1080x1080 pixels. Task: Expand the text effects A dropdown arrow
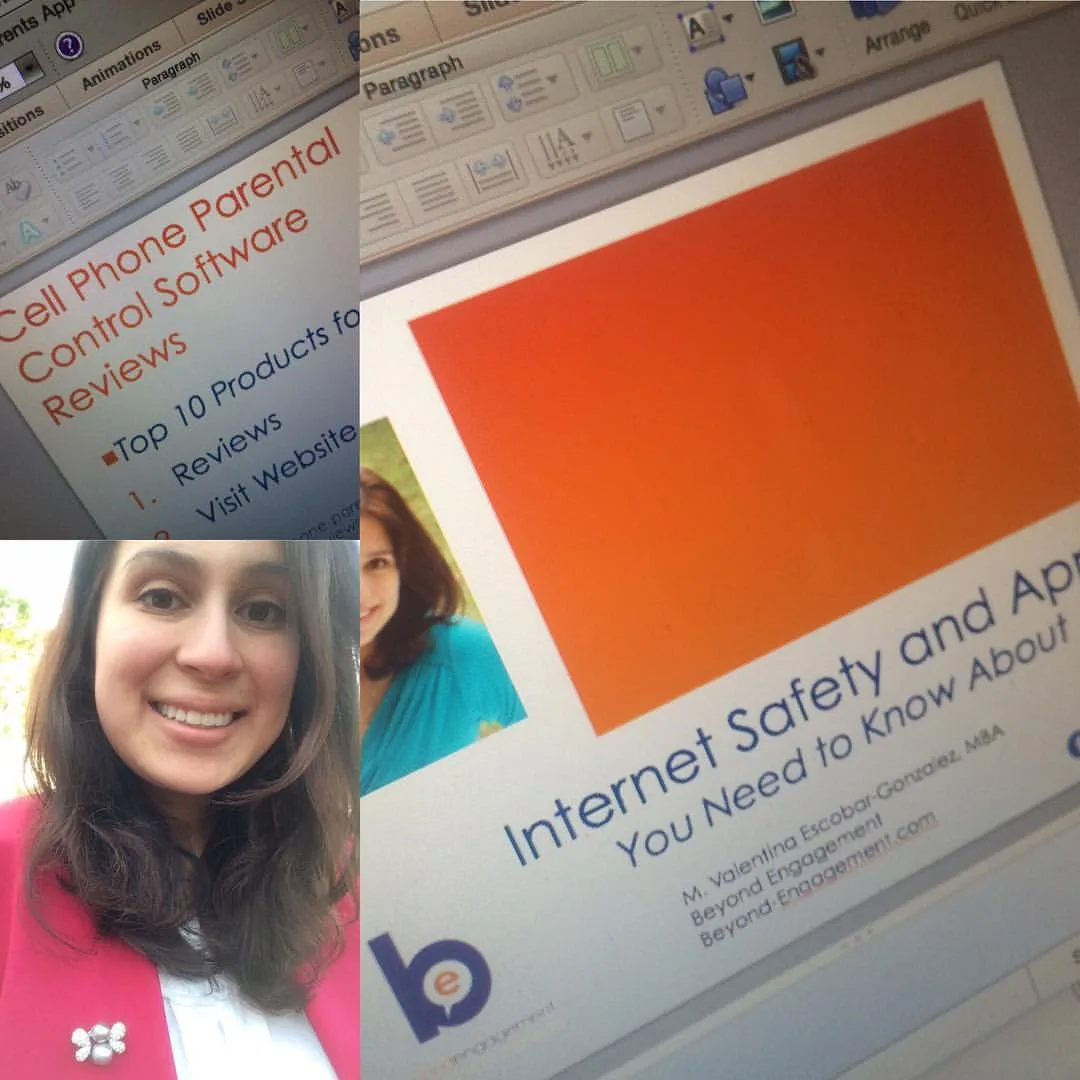coord(47,220)
